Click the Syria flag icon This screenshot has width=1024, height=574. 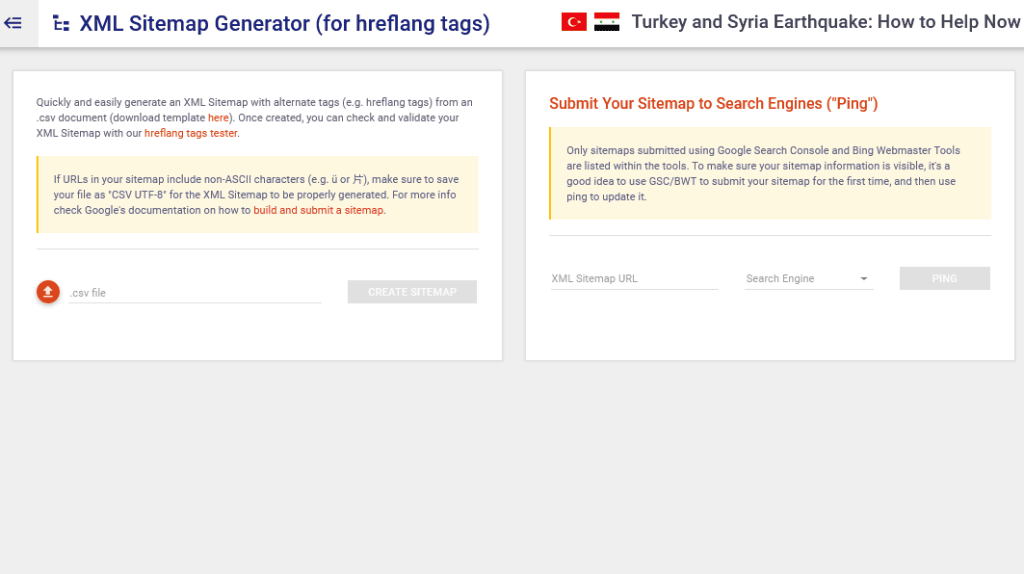[x=606, y=22]
